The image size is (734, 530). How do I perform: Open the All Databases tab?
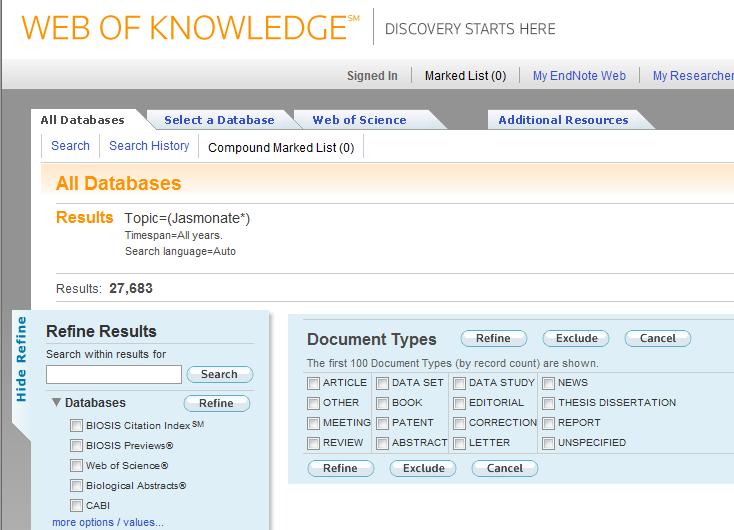click(82, 120)
